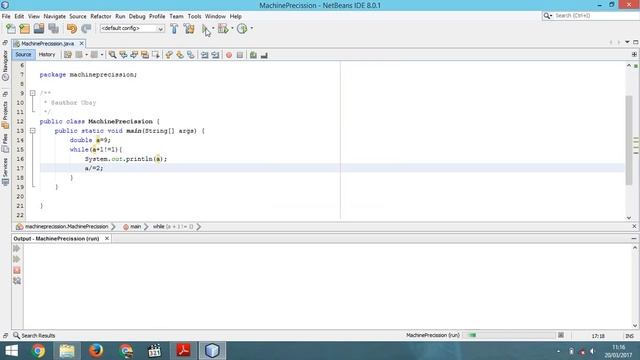The image size is (640, 360).
Task: Switch to Source view
Action: pos(23,55)
